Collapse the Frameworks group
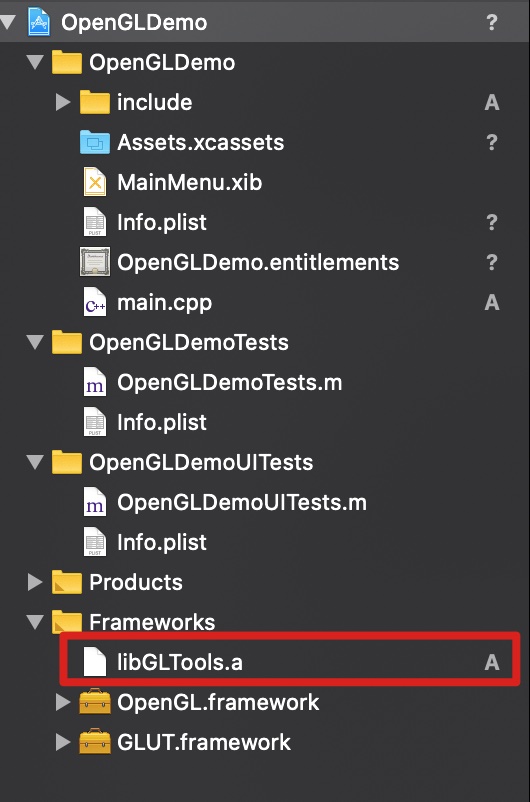 35,621
